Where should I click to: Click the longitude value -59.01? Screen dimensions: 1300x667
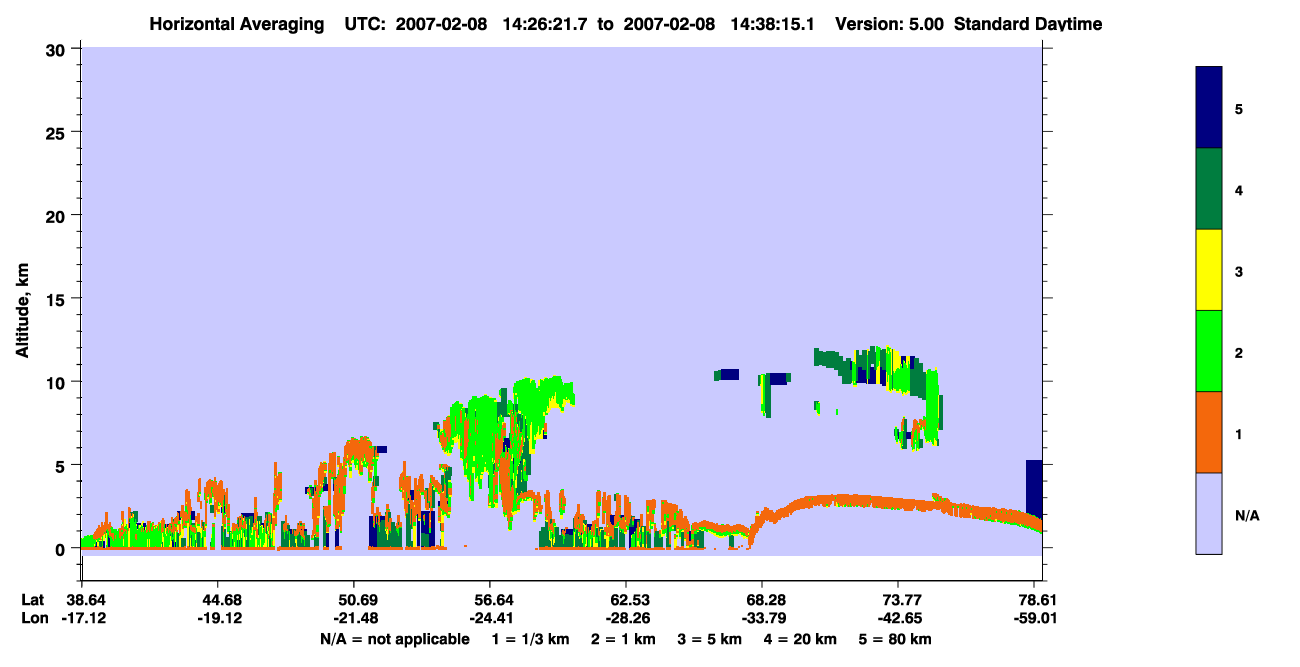(1034, 618)
